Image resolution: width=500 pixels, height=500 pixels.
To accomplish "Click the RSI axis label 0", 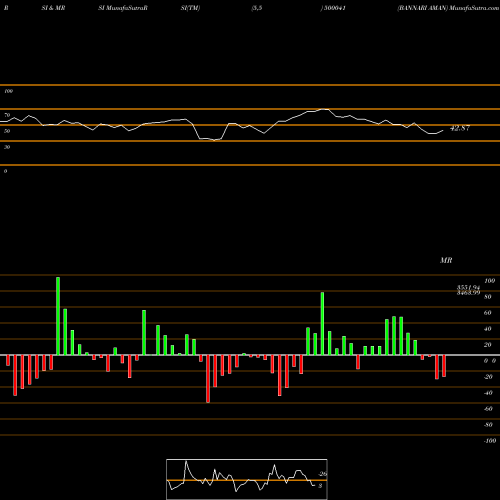I will pyautogui.click(x=5, y=171).
